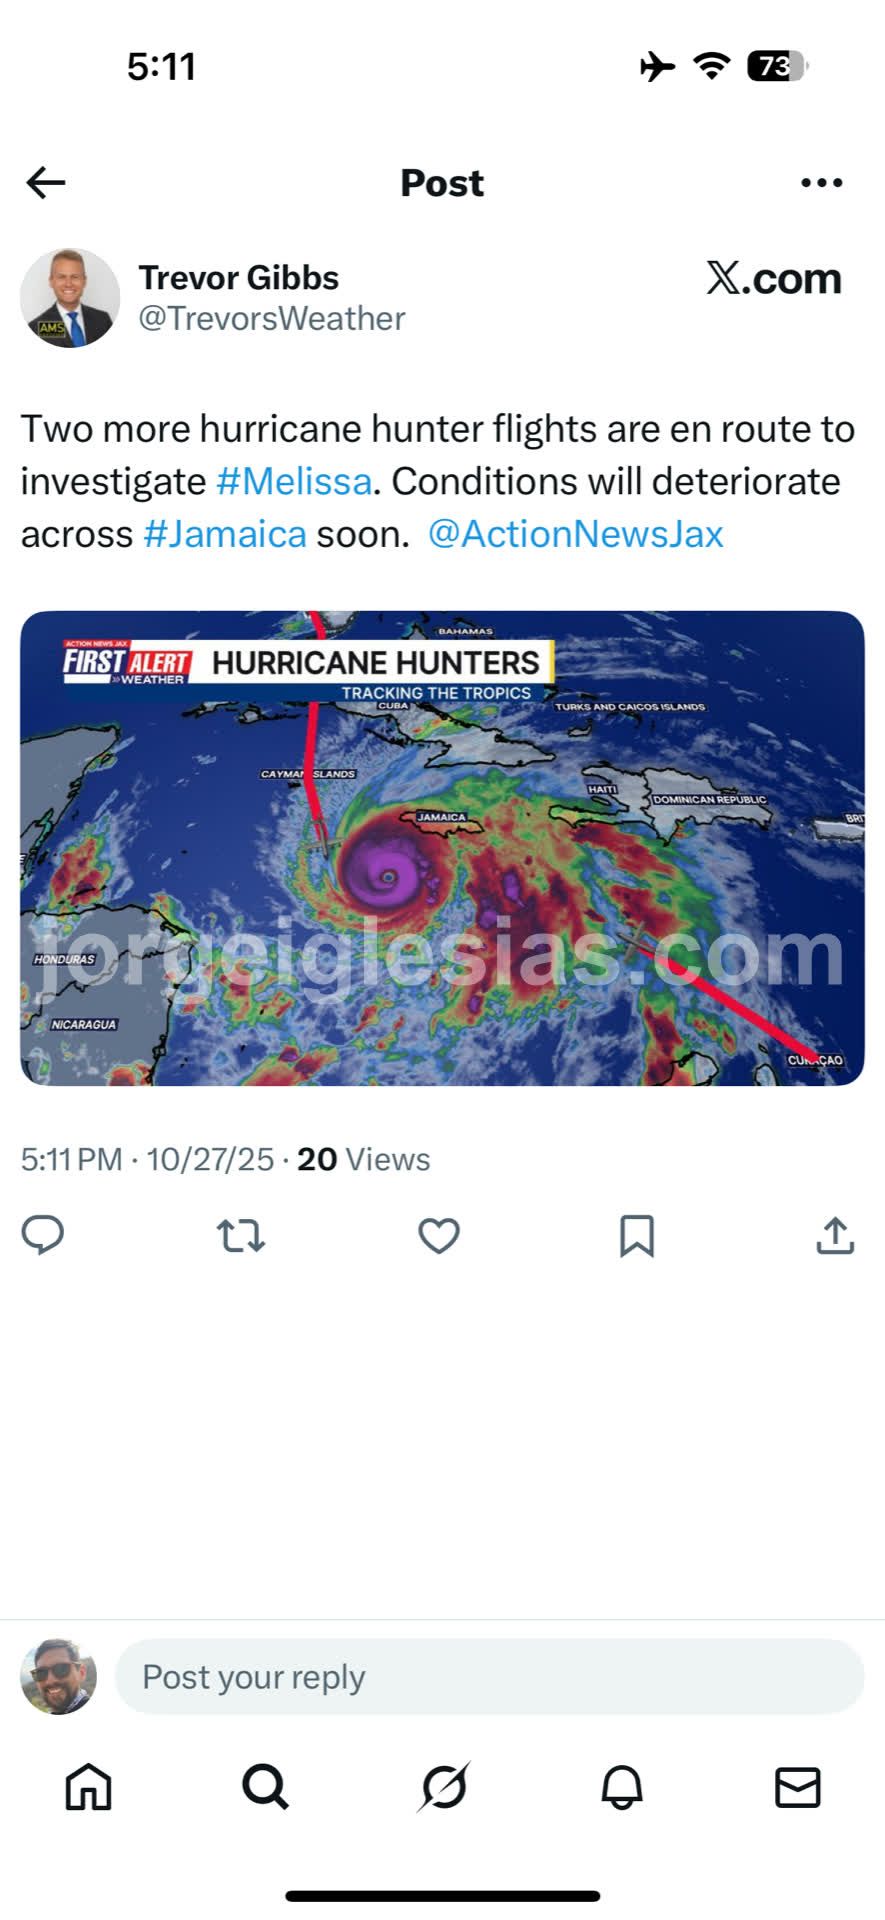
Task: Open the Search tab magnifier icon
Action: click(266, 1787)
